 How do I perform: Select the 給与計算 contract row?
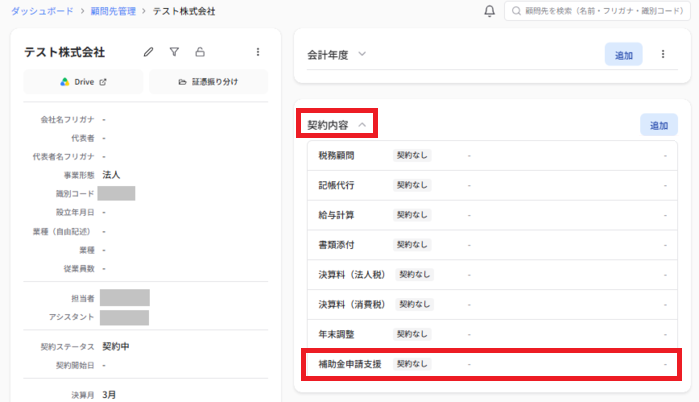pos(492,215)
